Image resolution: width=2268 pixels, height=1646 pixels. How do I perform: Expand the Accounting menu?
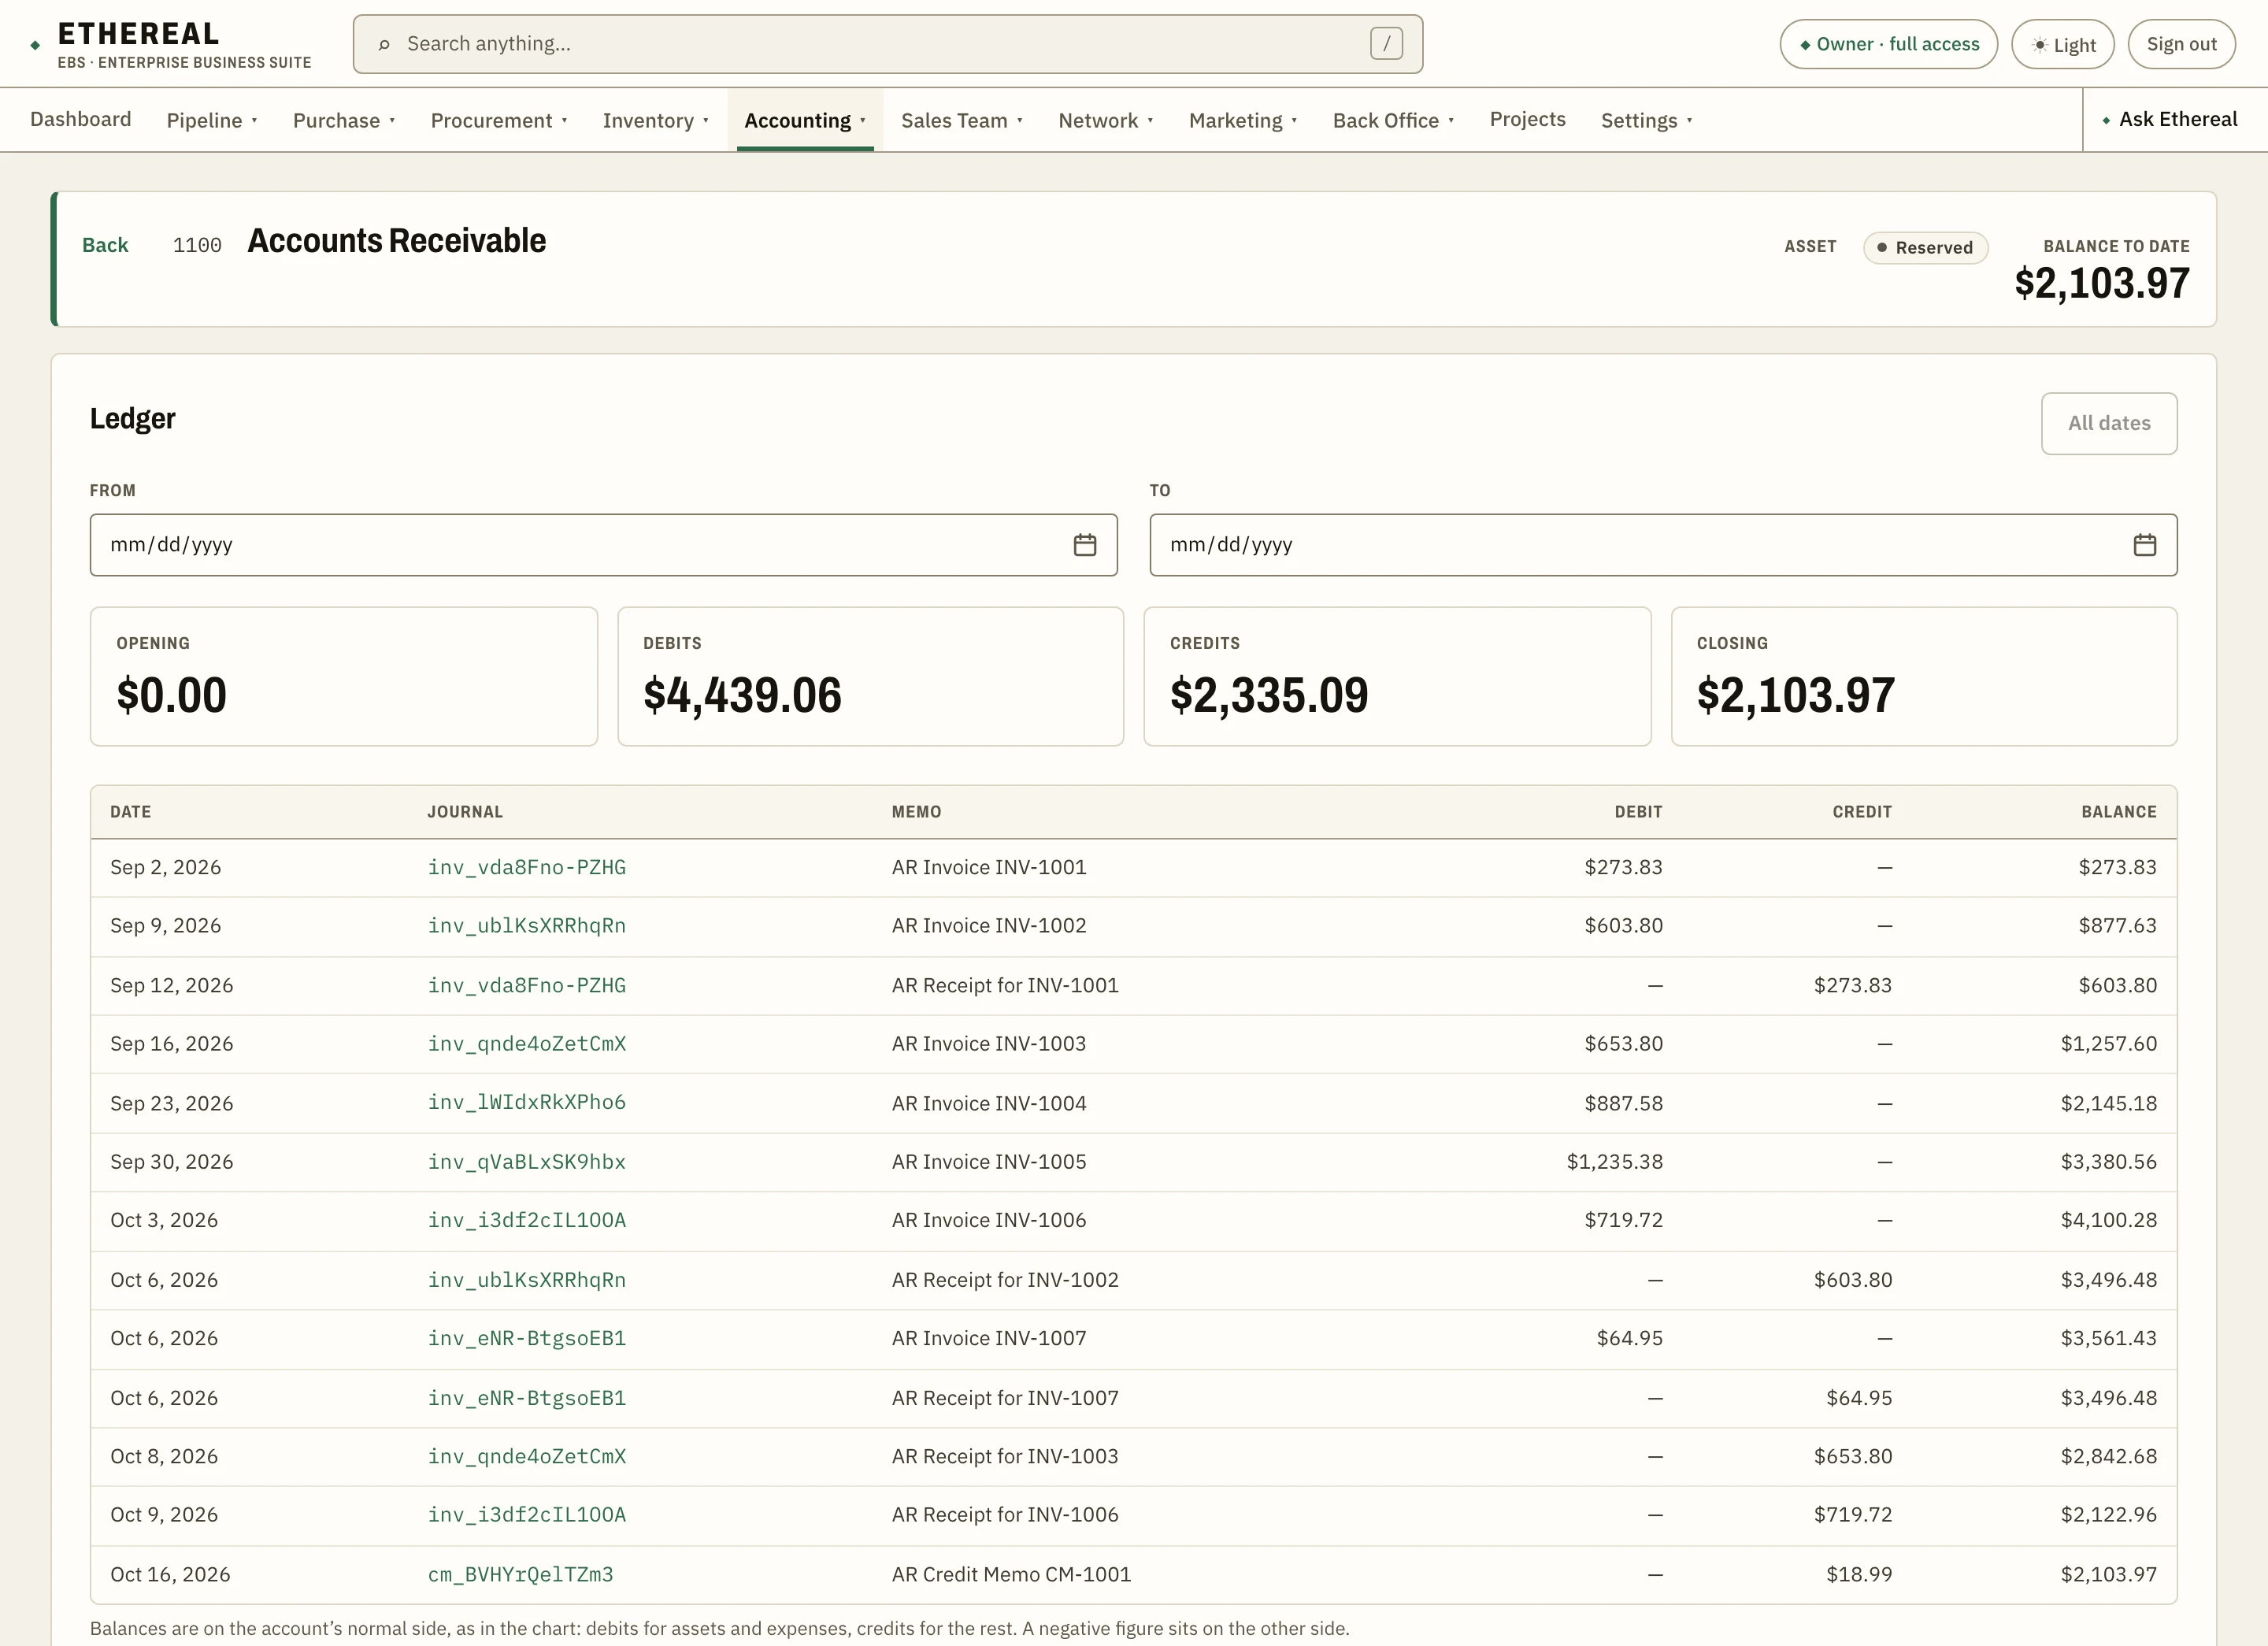point(805,120)
